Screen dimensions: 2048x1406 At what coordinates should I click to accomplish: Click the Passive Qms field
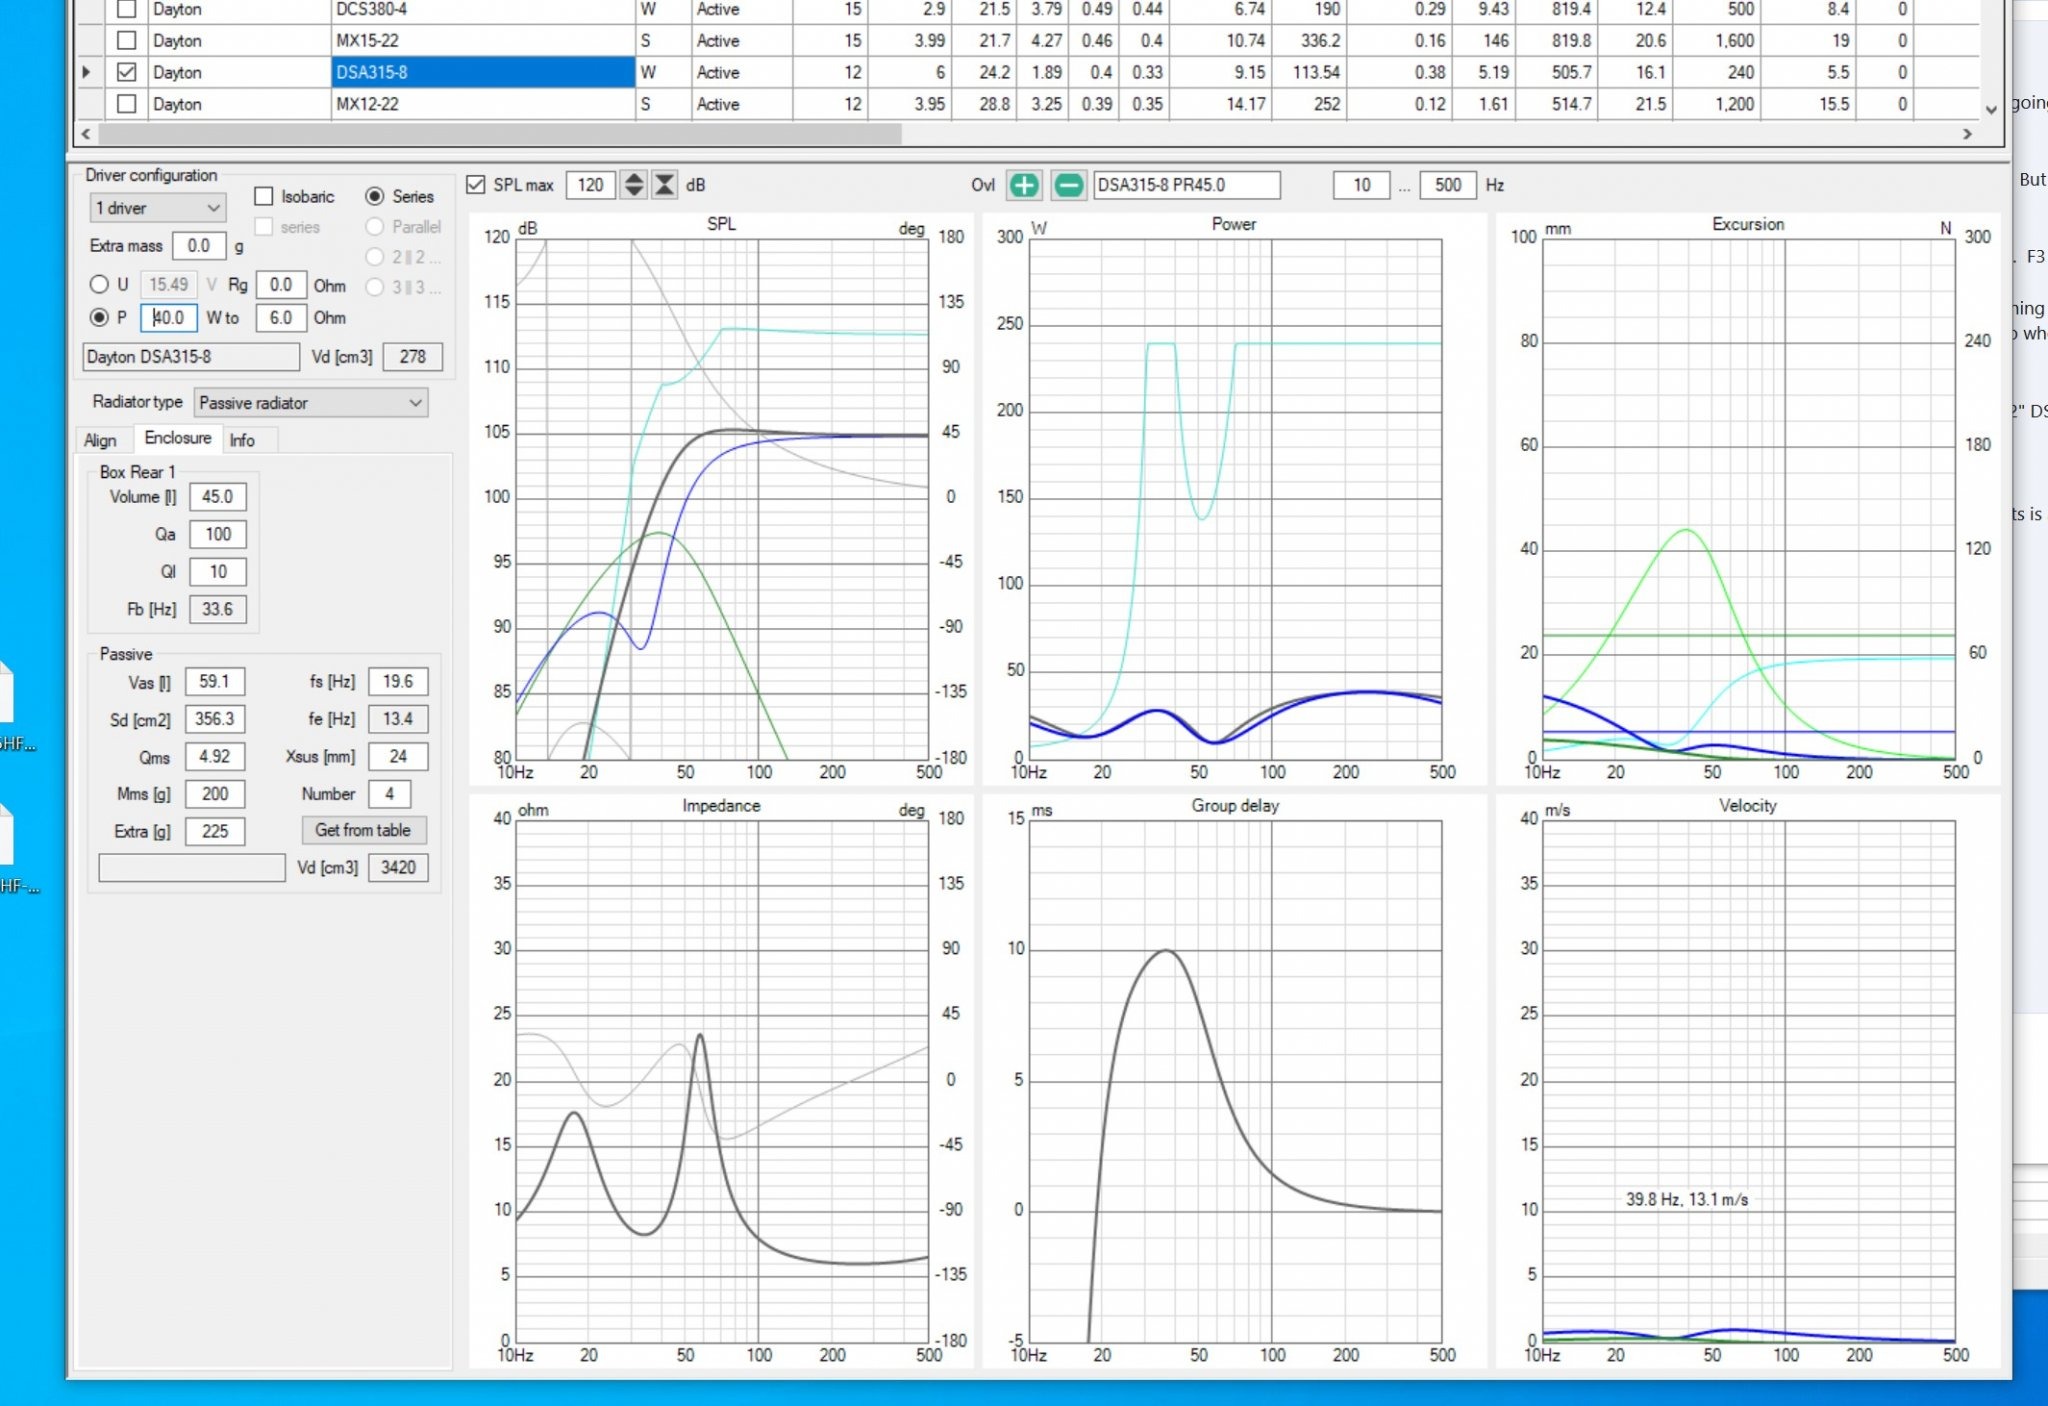pyautogui.click(x=215, y=757)
